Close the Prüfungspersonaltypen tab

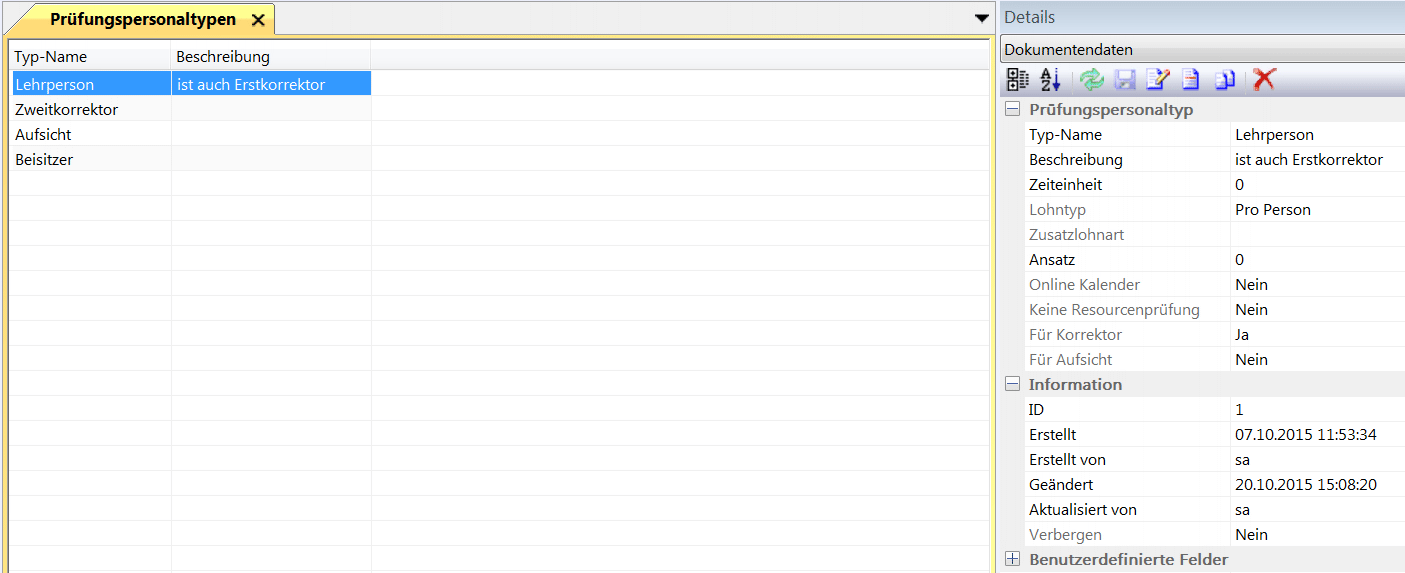[258, 20]
